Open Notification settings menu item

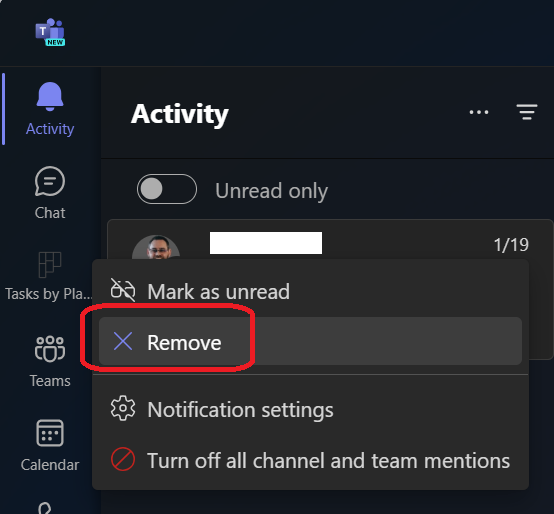coord(311,409)
